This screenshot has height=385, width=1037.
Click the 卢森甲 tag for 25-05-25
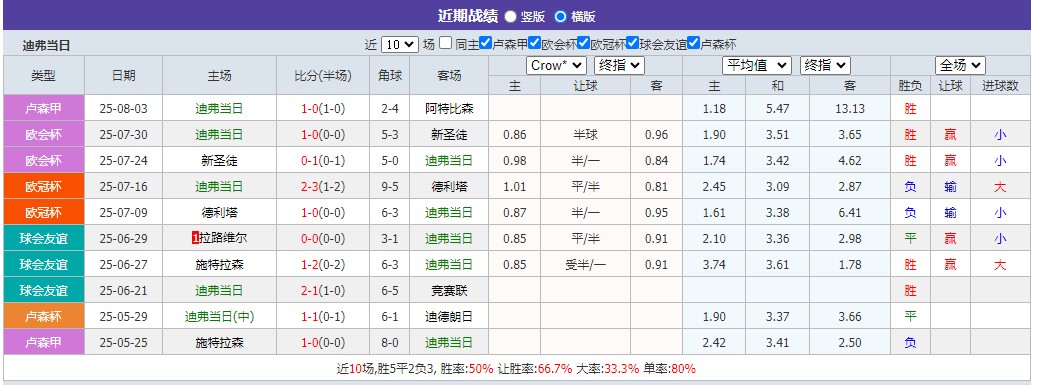pos(44,343)
